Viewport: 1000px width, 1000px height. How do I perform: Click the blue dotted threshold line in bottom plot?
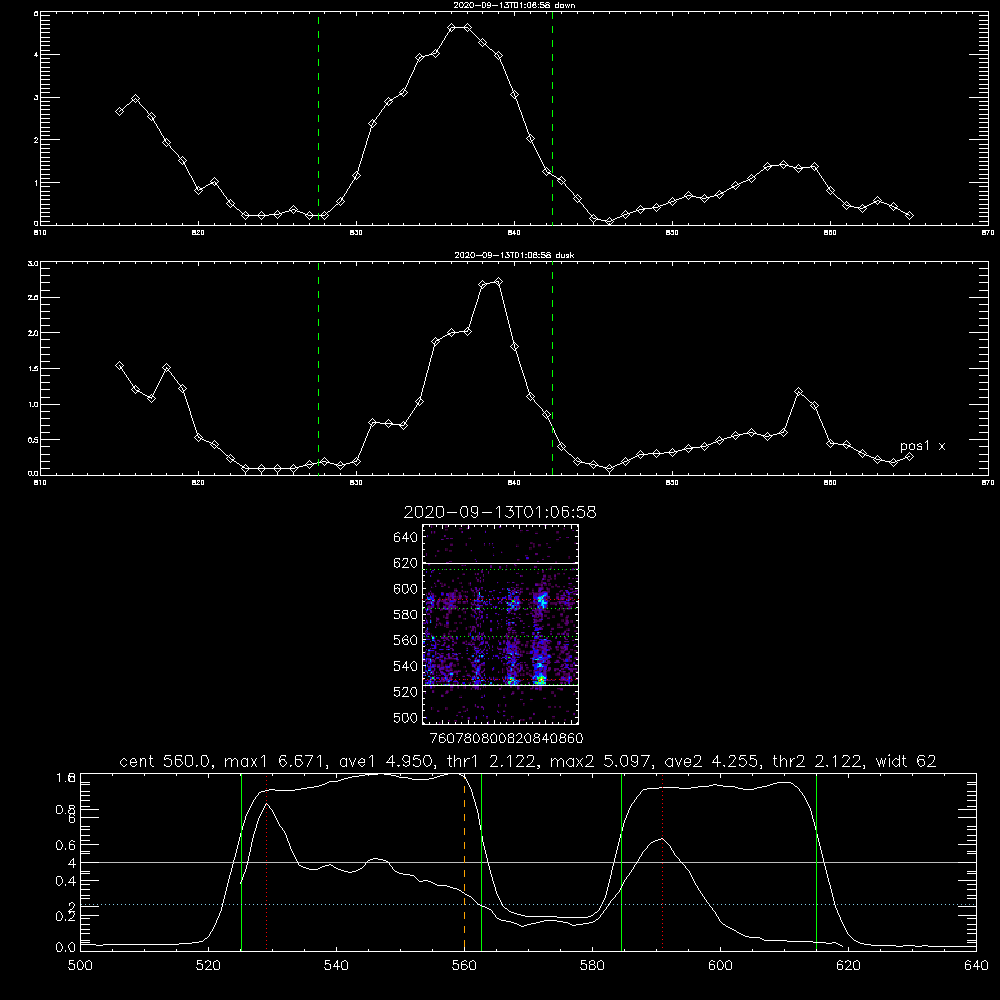[x=528, y=904]
